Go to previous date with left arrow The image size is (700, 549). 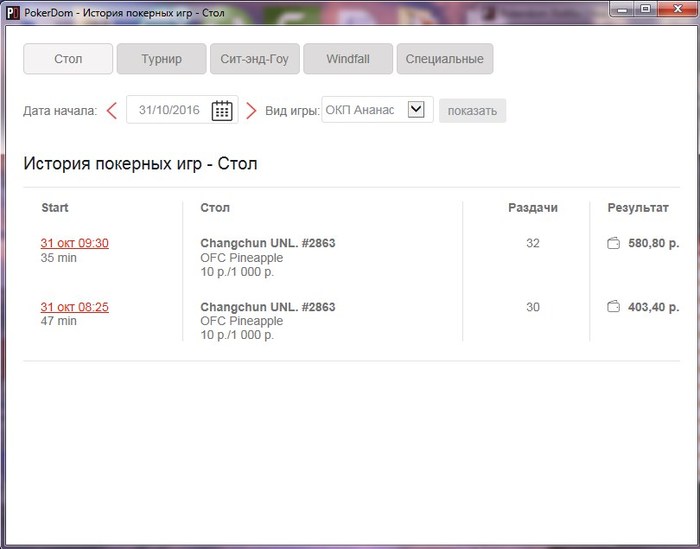click(x=112, y=111)
